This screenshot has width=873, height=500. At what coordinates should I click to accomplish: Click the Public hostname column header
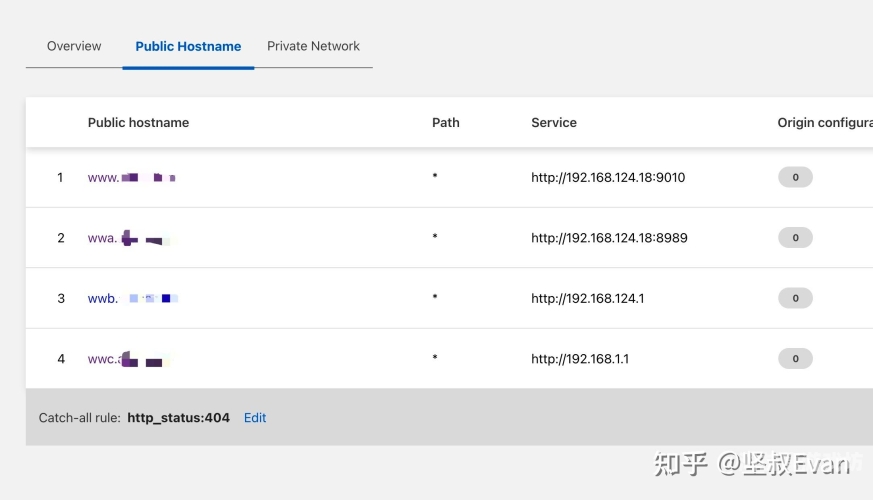point(138,123)
